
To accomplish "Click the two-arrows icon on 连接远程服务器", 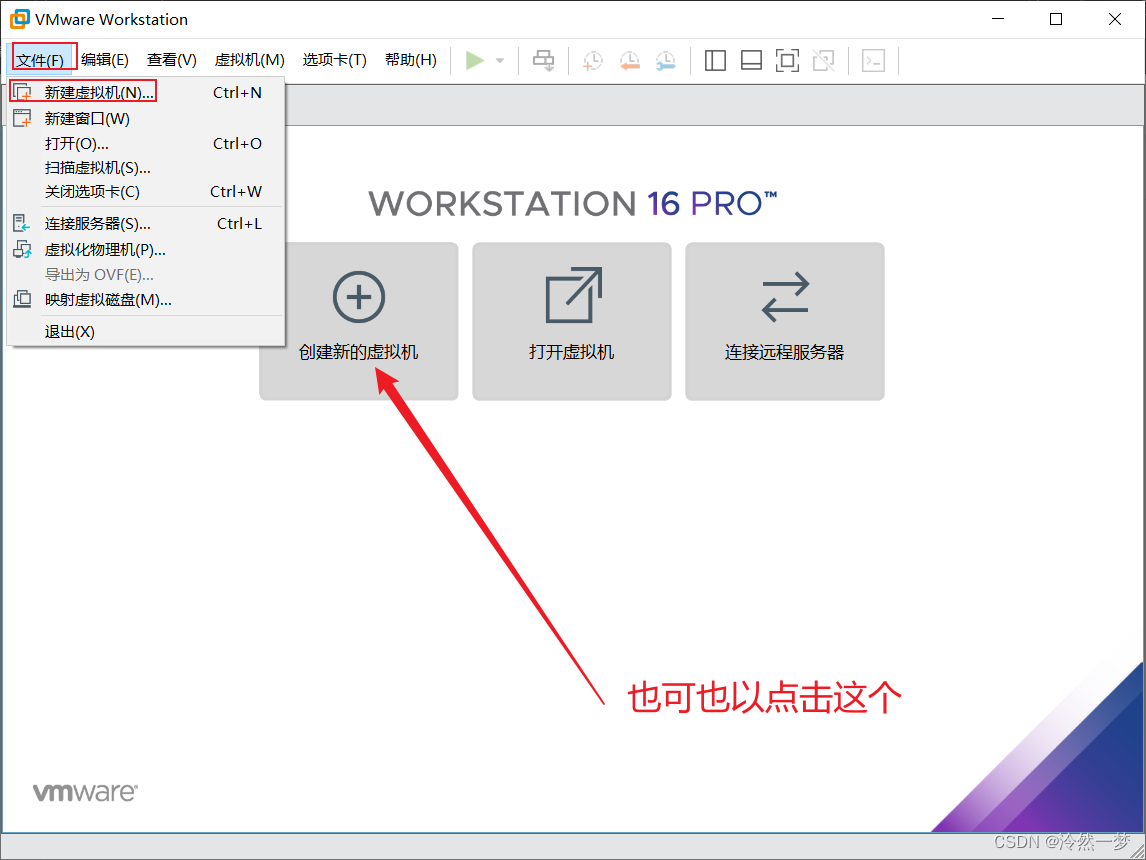I will (785, 297).
